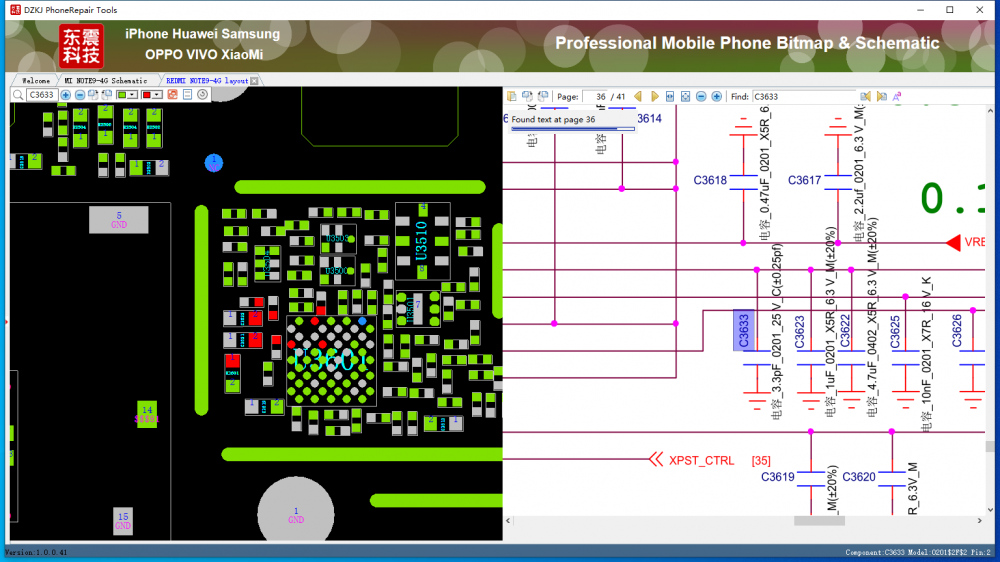The image size is (1000, 562).
Task: Close the REDMI NOTE9-4G layout tab
Action: [x=254, y=80]
